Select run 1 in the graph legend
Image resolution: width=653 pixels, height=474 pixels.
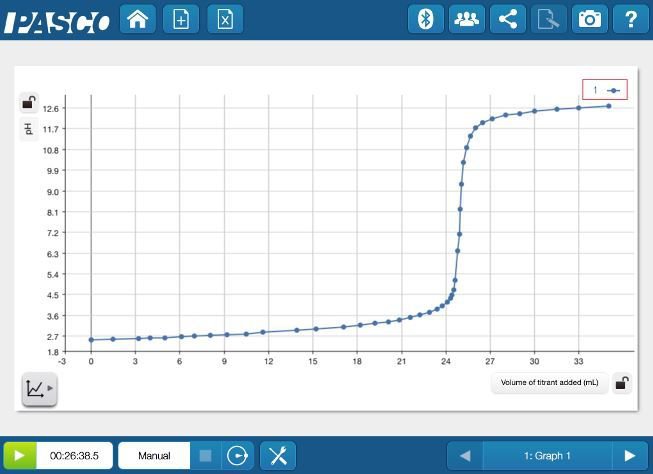(x=605, y=90)
